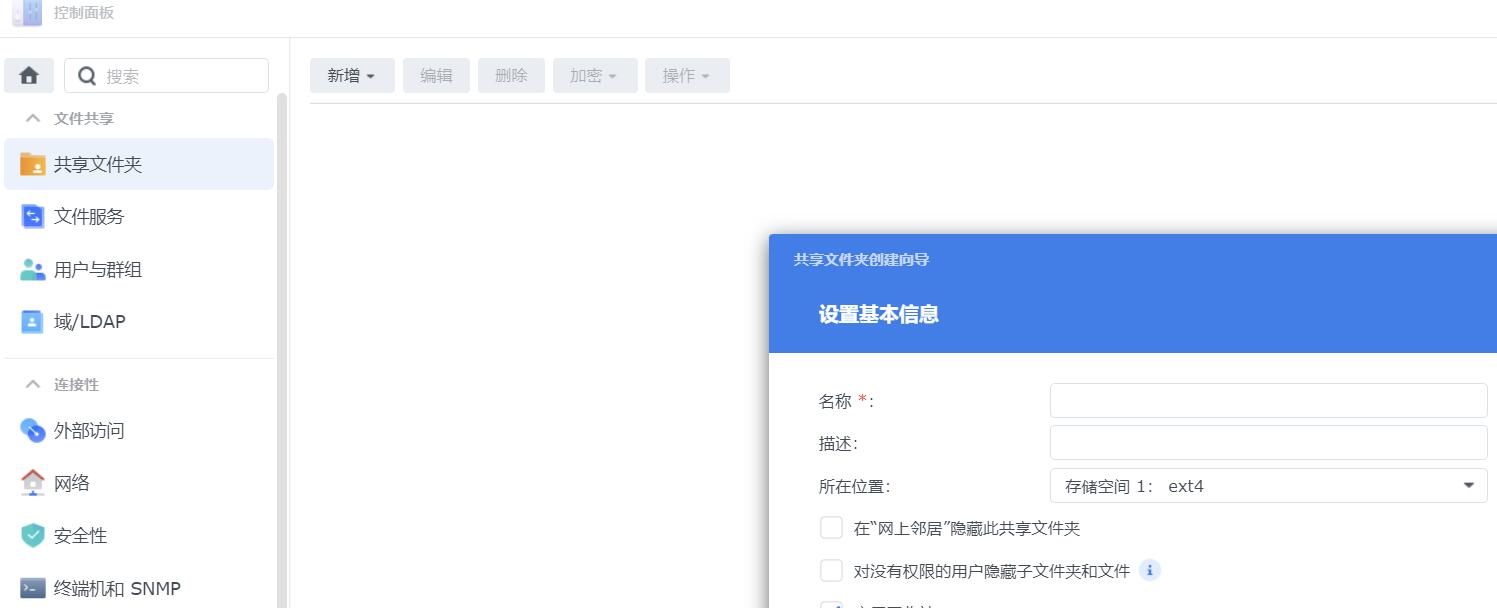Open the 新增 dropdown menu

click(x=352, y=75)
